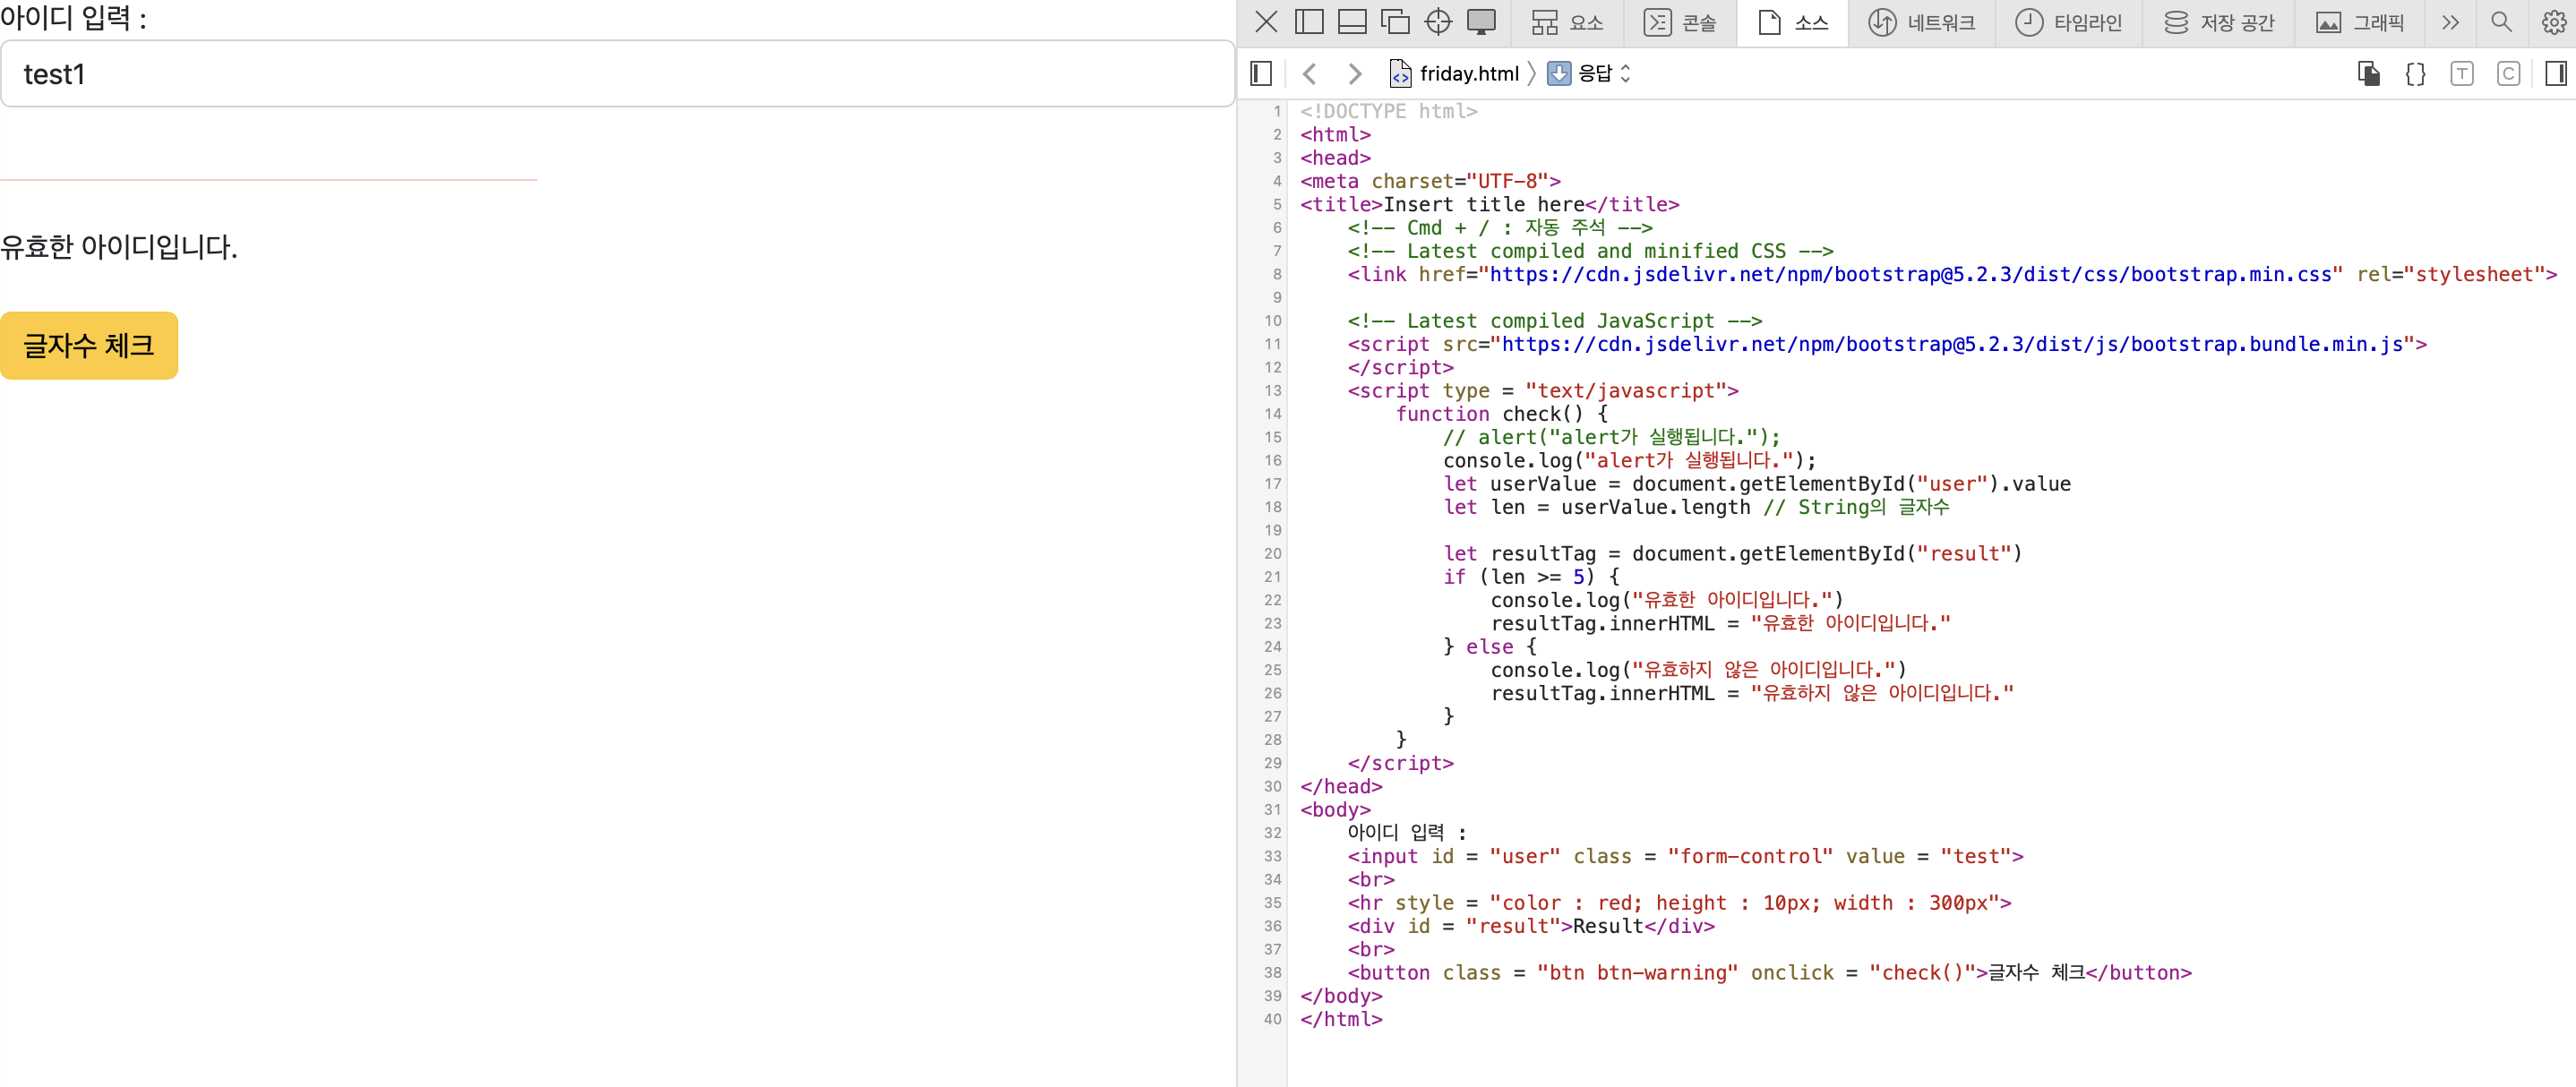Click inside the 아이디 입력 input field

(617, 74)
